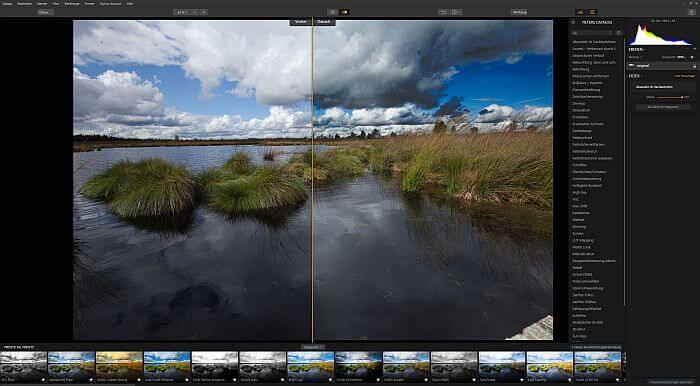The image size is (700, 386).
Task: Toggle the eye preview icon in top toolbar
Action: tap(332, 12)
